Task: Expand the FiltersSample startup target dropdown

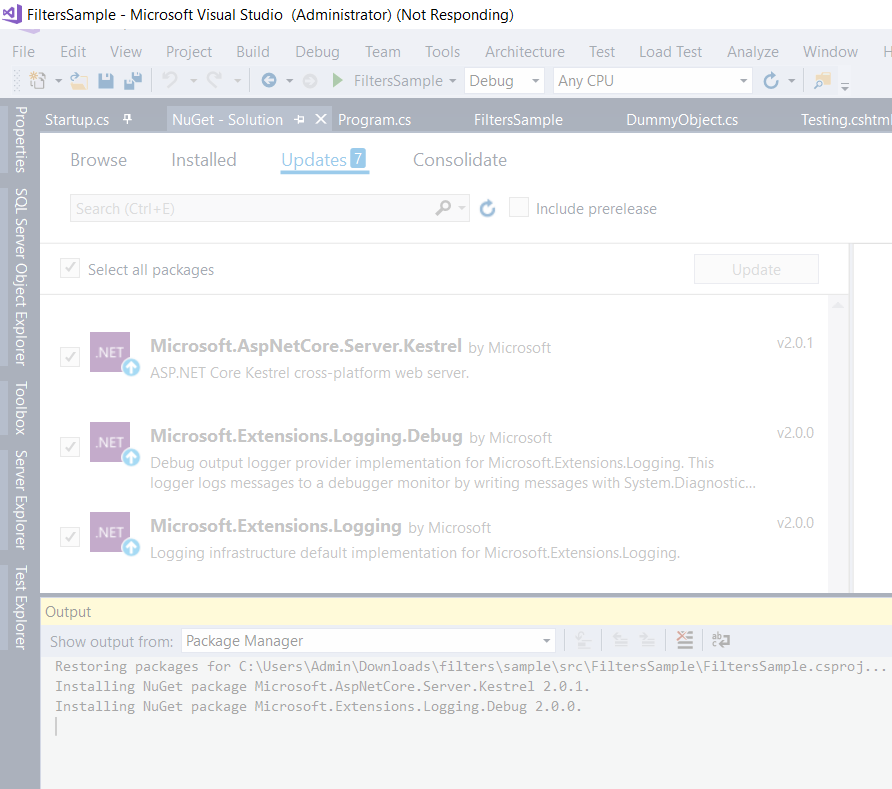Action: (453, 81)
